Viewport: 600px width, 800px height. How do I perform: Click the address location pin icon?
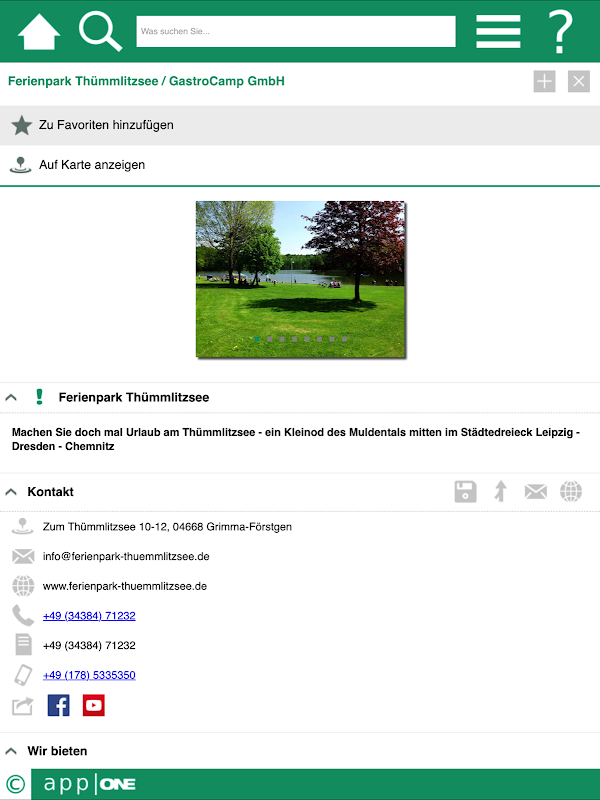point(23,526)
